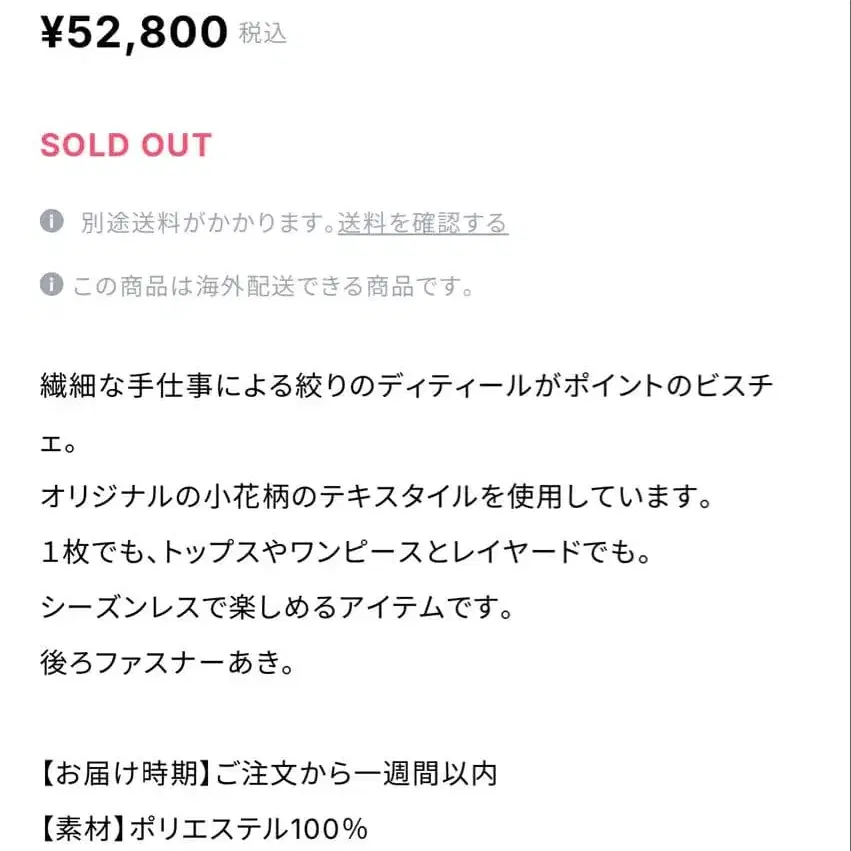
Task: Click the line 1枚でも、トップスやワンピース
Action: 345,552
